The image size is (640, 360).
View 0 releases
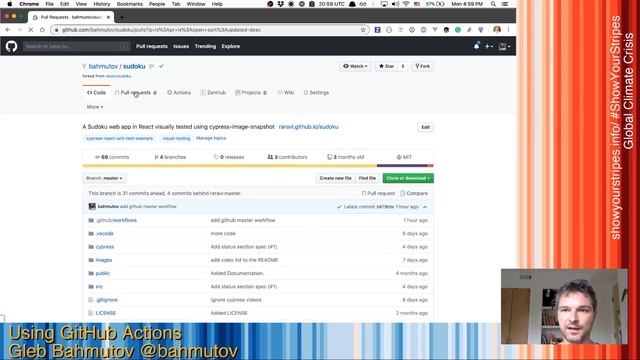[x=229, y=157]
